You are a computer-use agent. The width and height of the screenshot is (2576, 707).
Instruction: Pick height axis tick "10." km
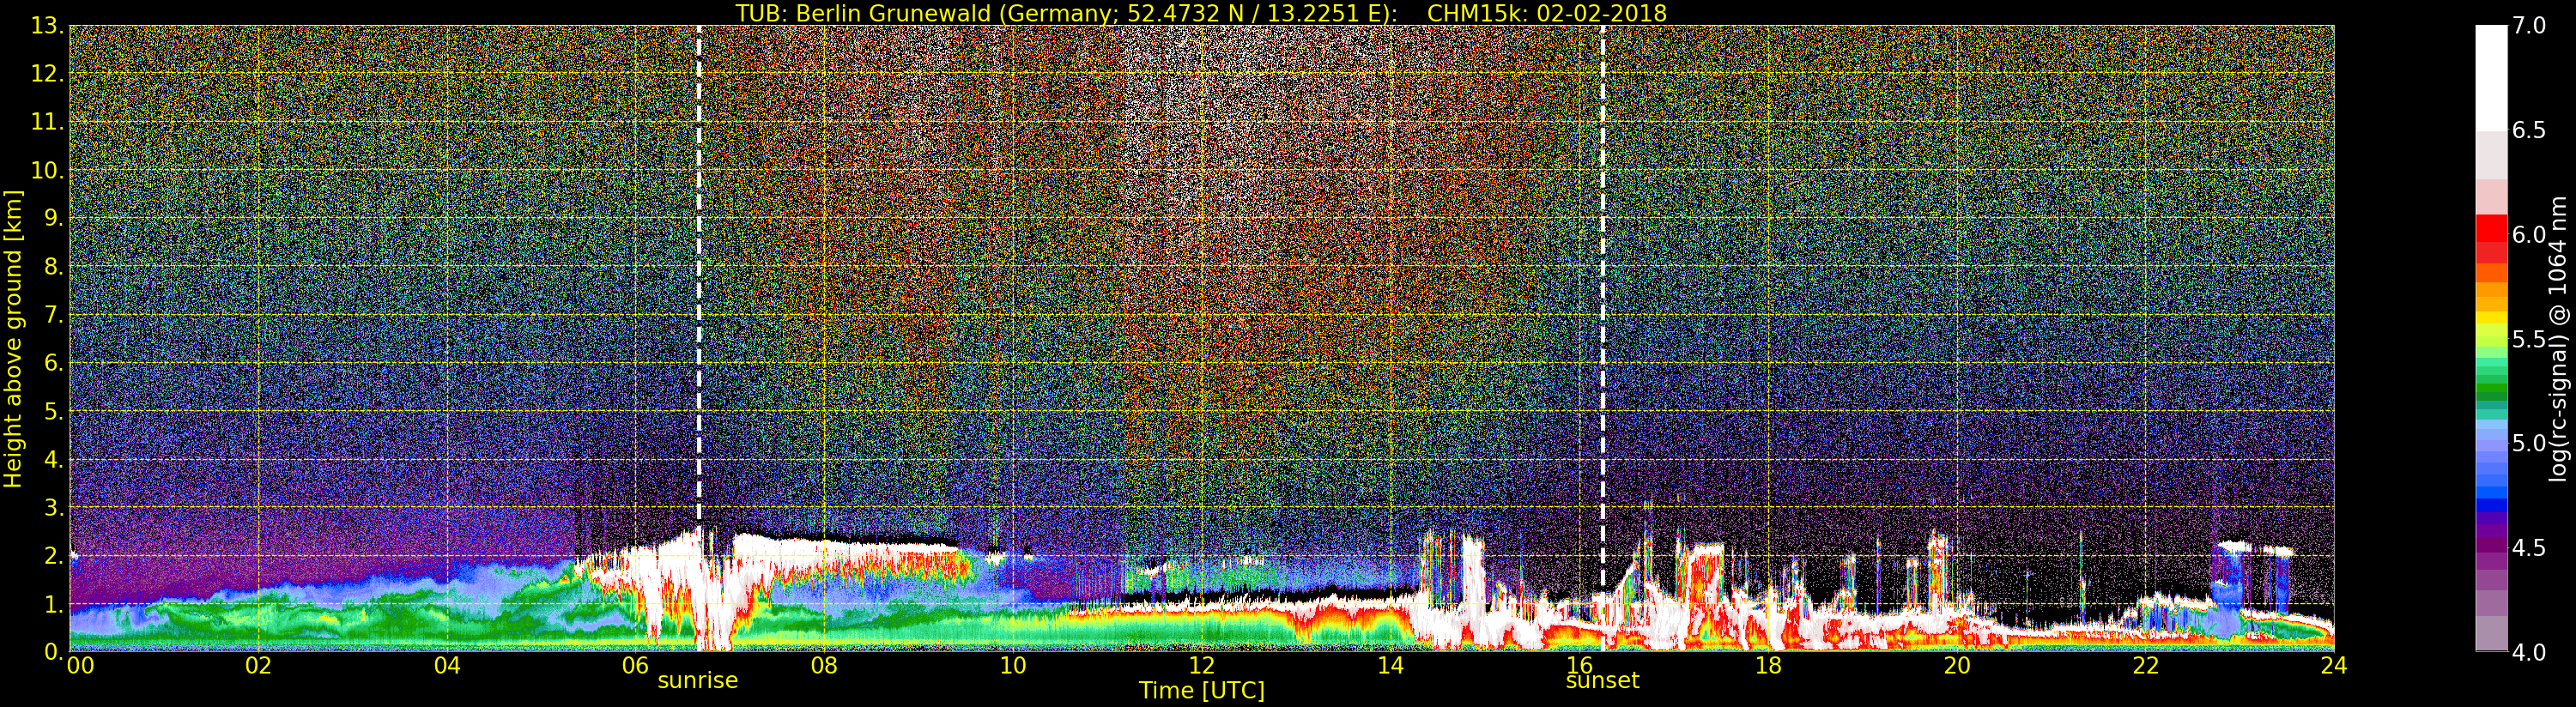pos(47,170)
